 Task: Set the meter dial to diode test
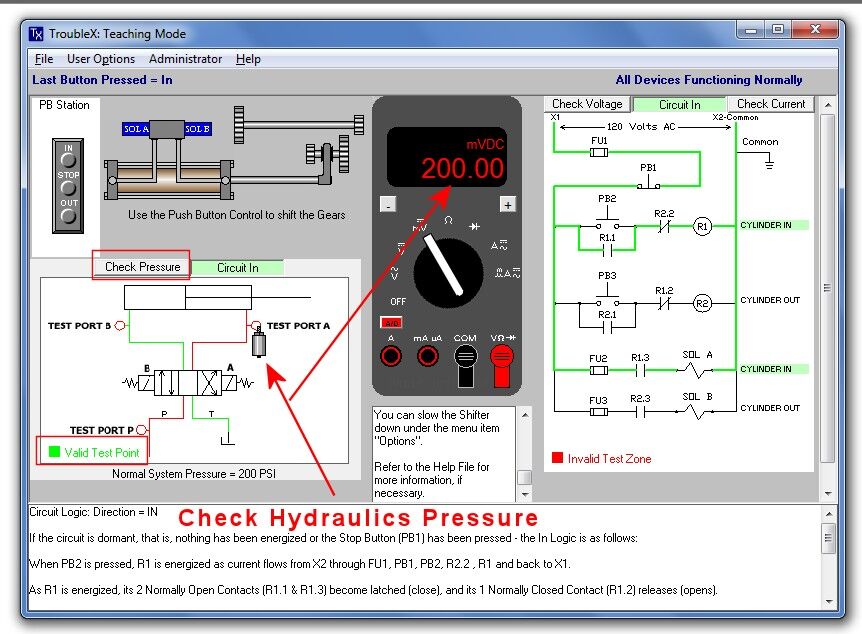click(x=474, y=226)
